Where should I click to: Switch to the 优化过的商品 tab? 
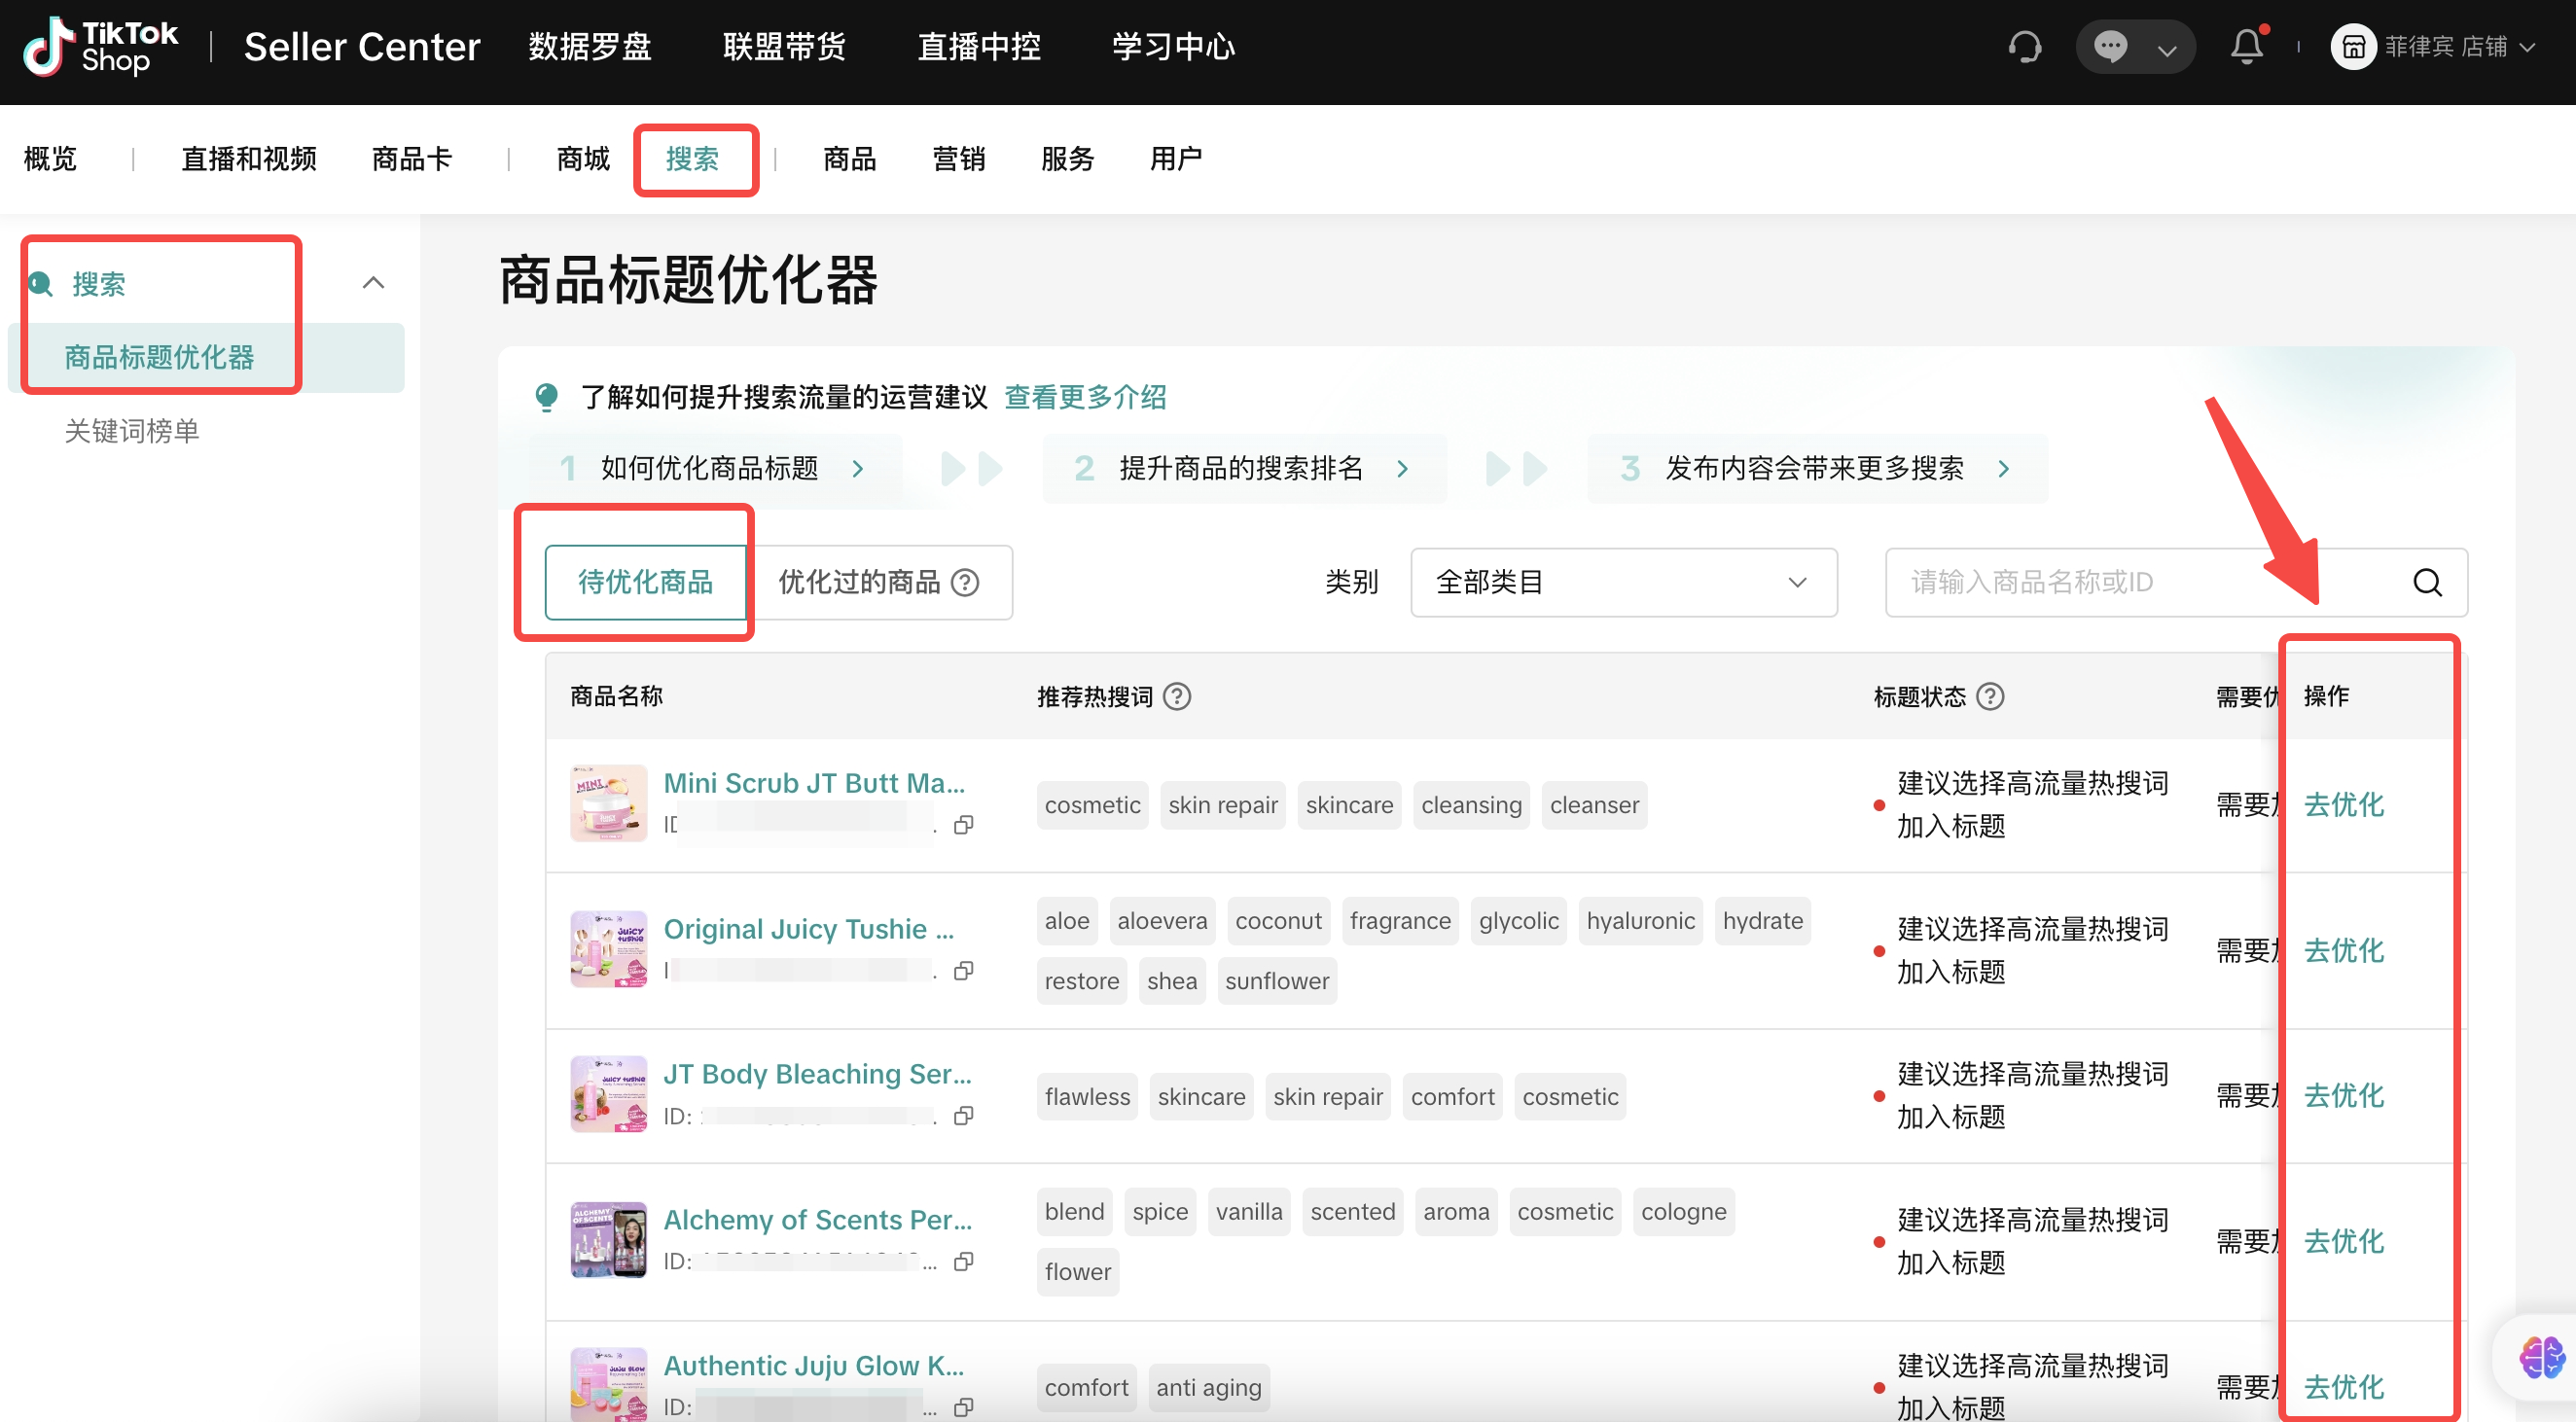861,582
